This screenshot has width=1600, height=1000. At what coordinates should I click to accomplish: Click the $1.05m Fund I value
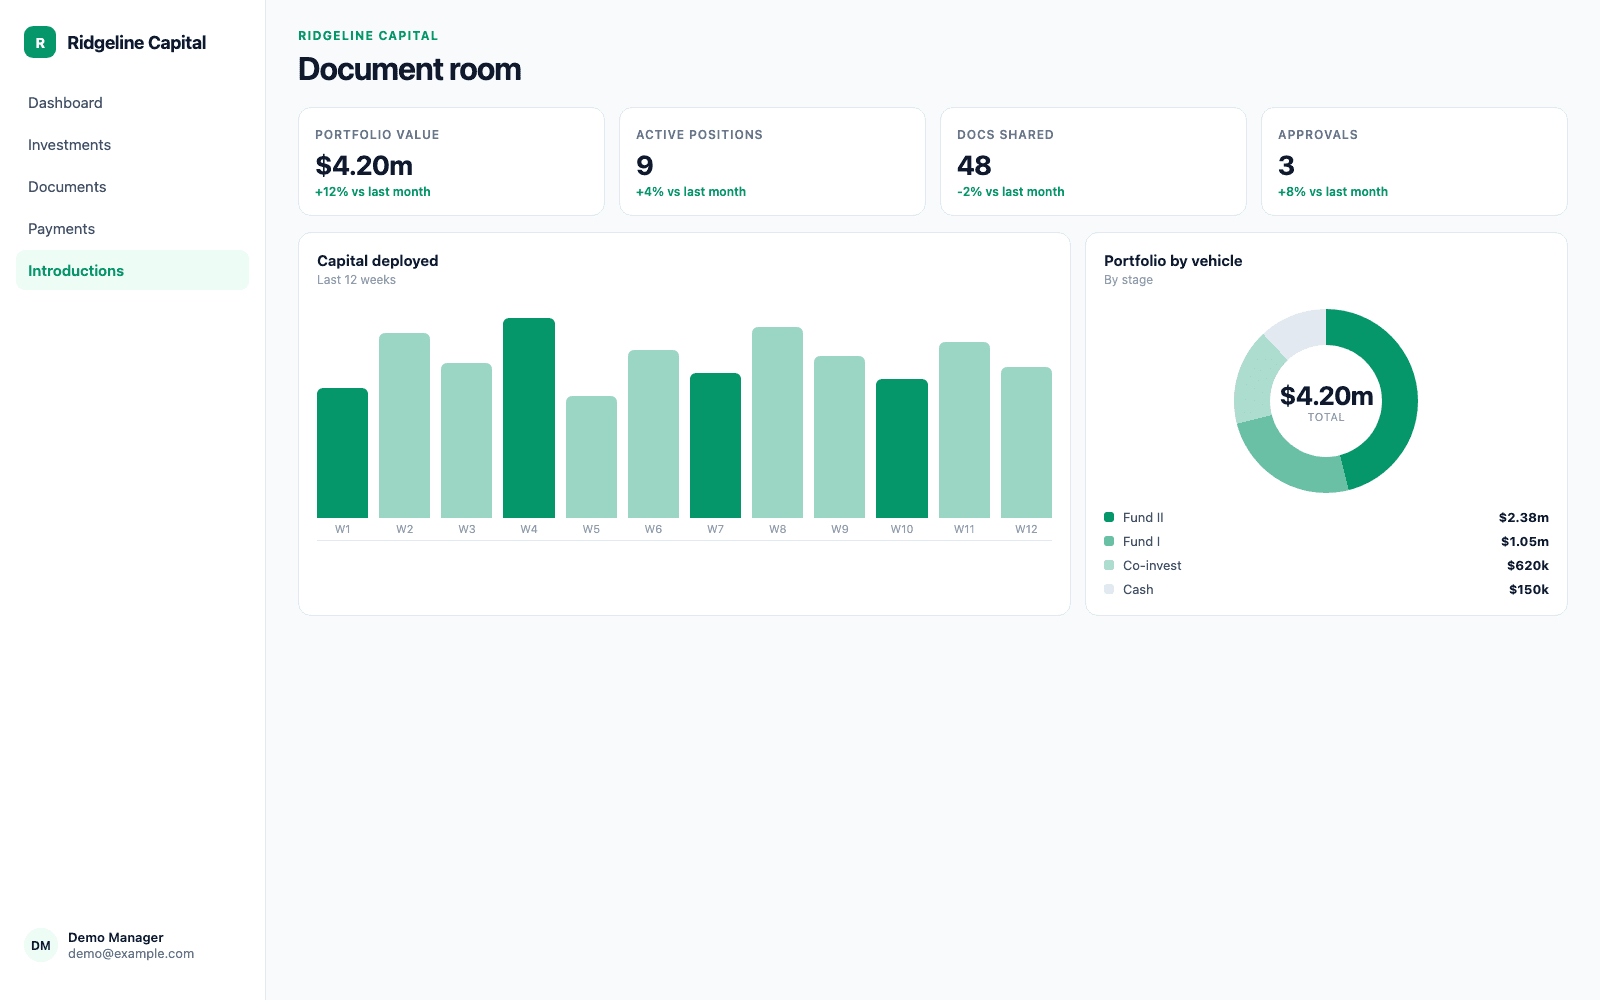pos(1524,541)
